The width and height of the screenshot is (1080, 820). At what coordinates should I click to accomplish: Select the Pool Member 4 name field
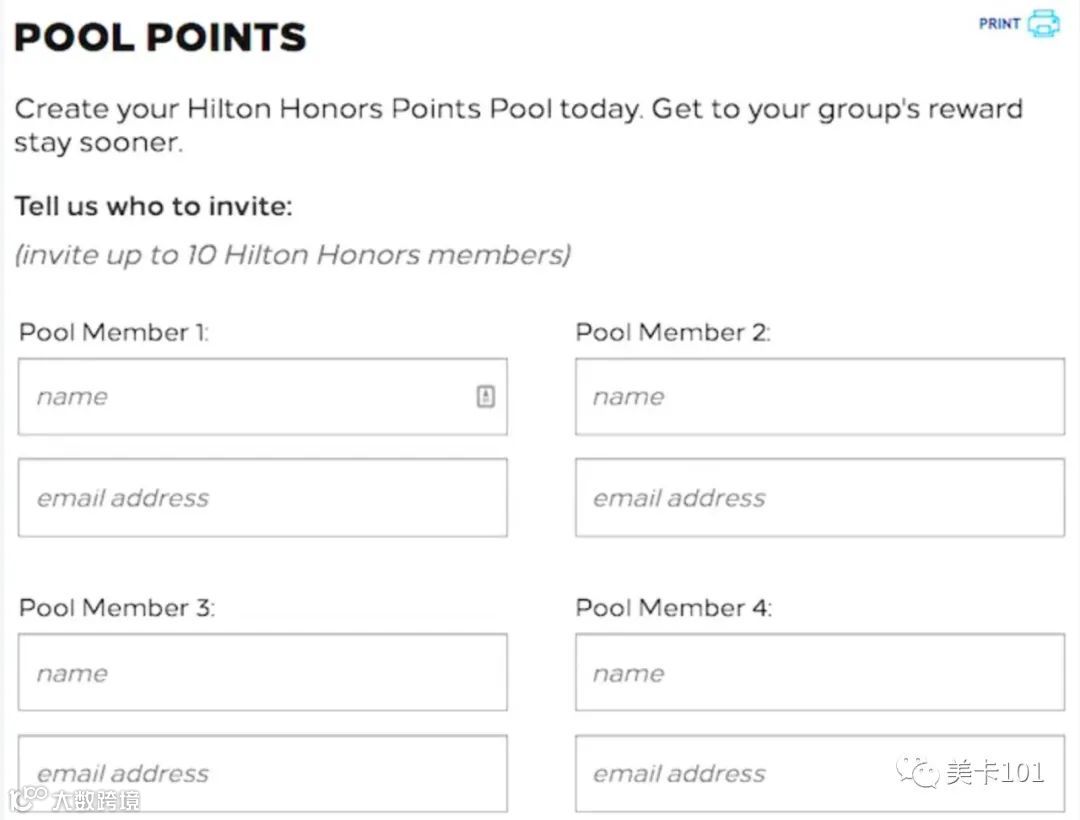(x=819, y=673)
